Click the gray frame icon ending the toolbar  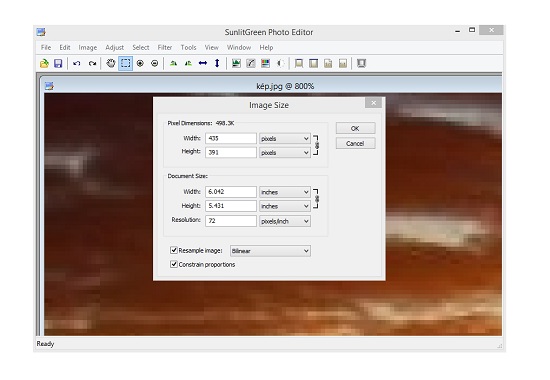(x=361, y=64)
